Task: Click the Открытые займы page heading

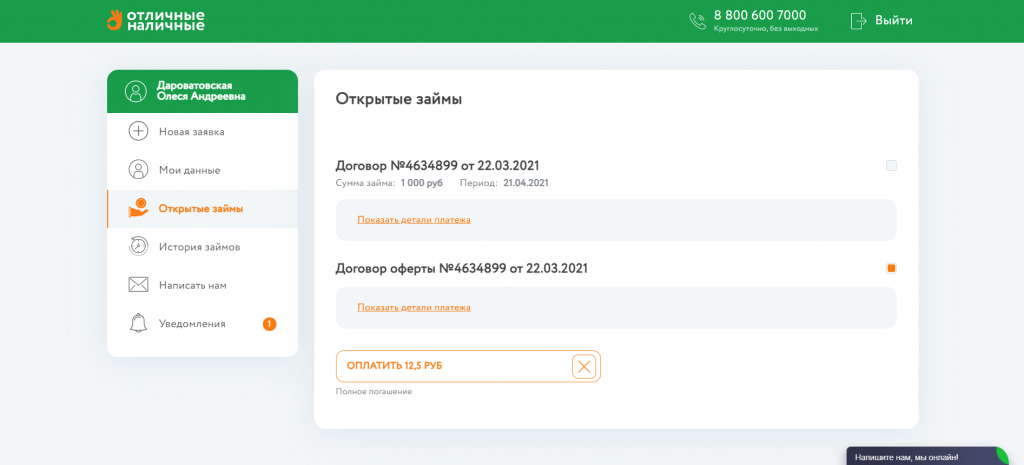Action: coord(398,99)
